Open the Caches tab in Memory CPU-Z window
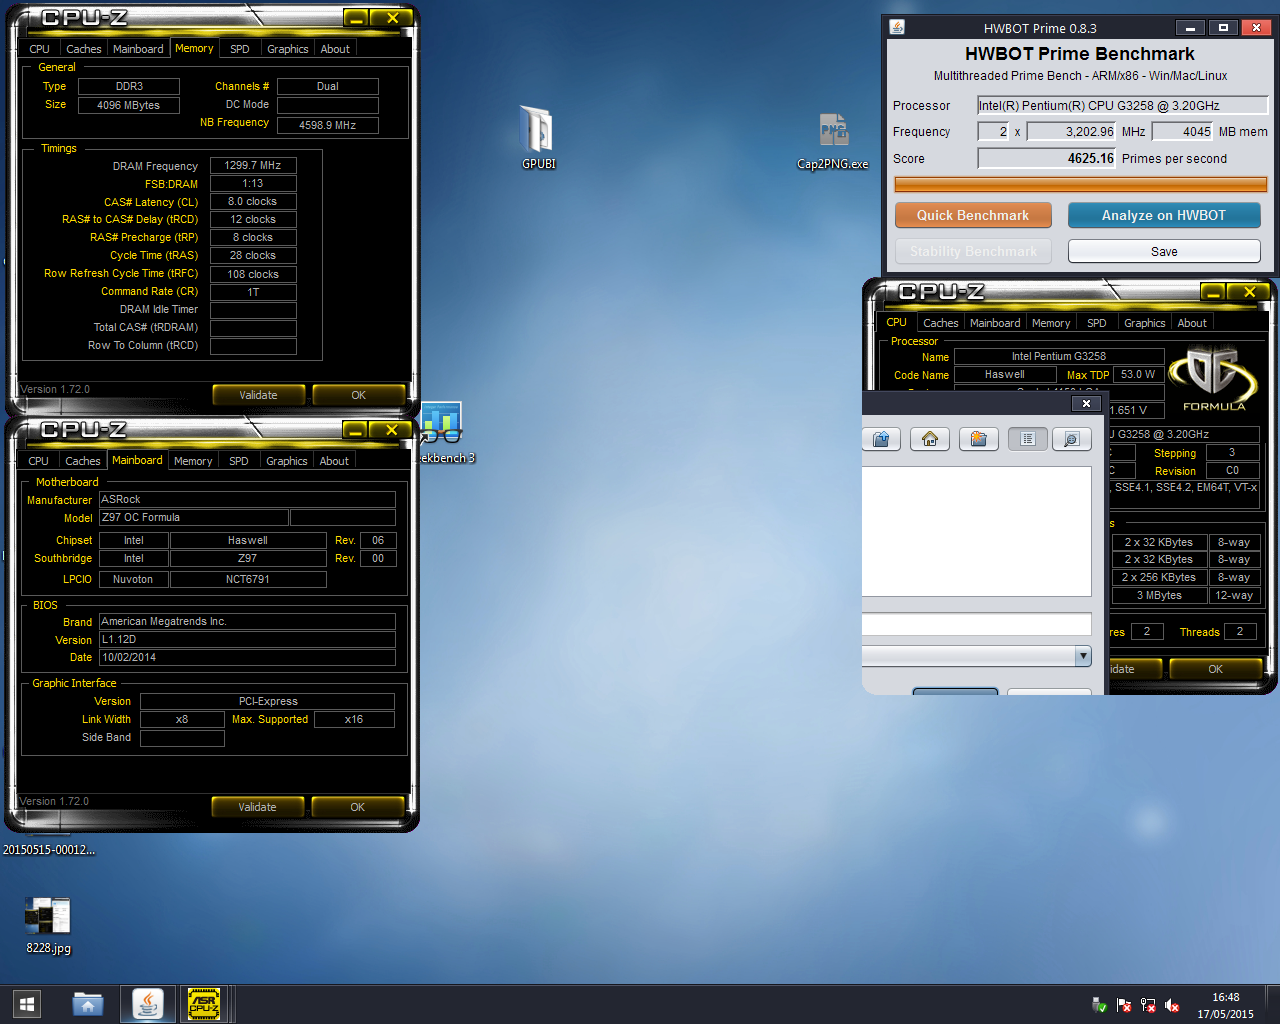 (84, 49)
